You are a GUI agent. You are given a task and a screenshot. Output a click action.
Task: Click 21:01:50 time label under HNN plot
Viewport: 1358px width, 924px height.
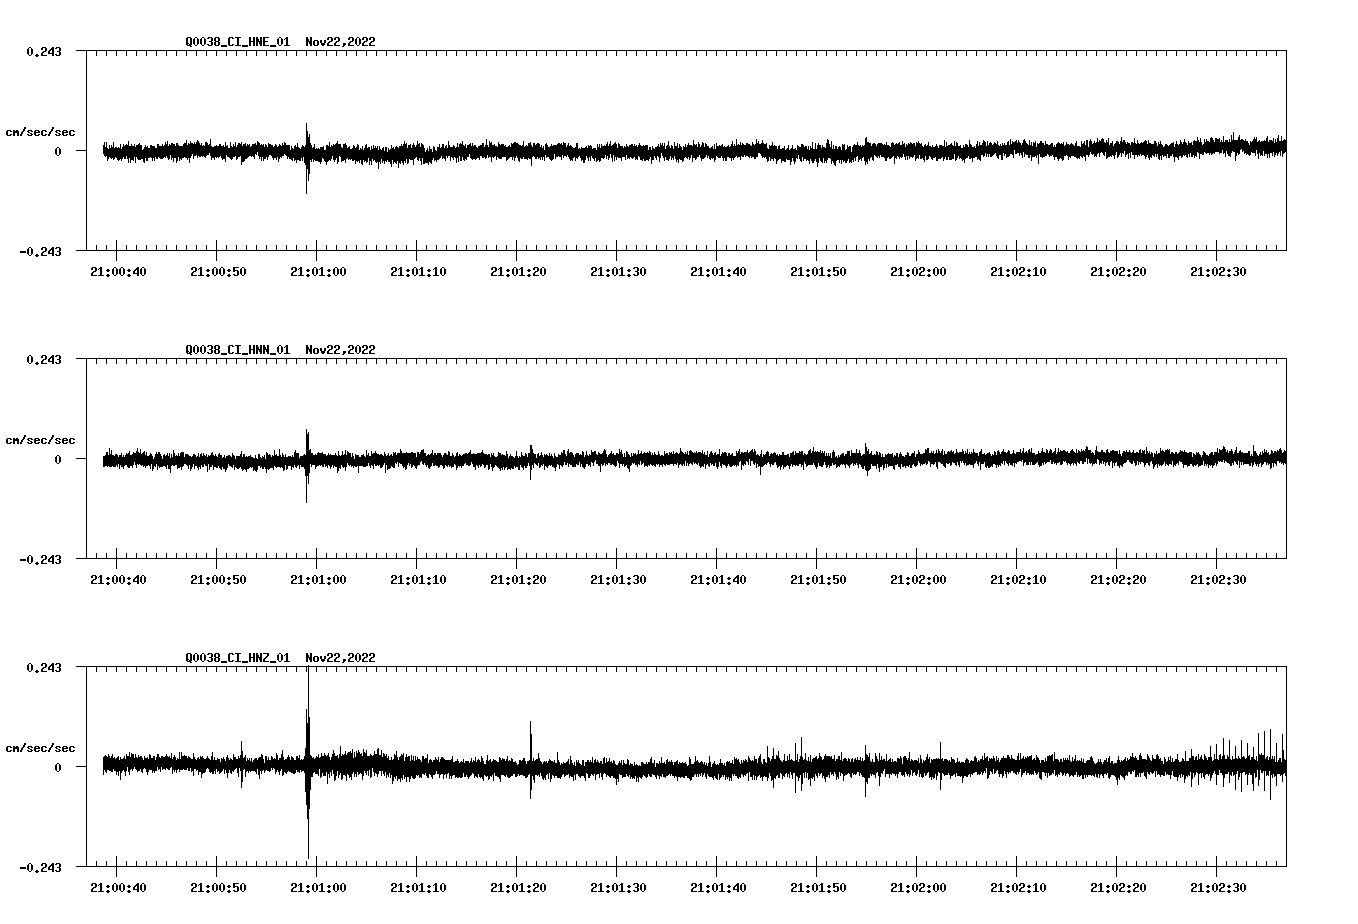[x=818, y=580]
